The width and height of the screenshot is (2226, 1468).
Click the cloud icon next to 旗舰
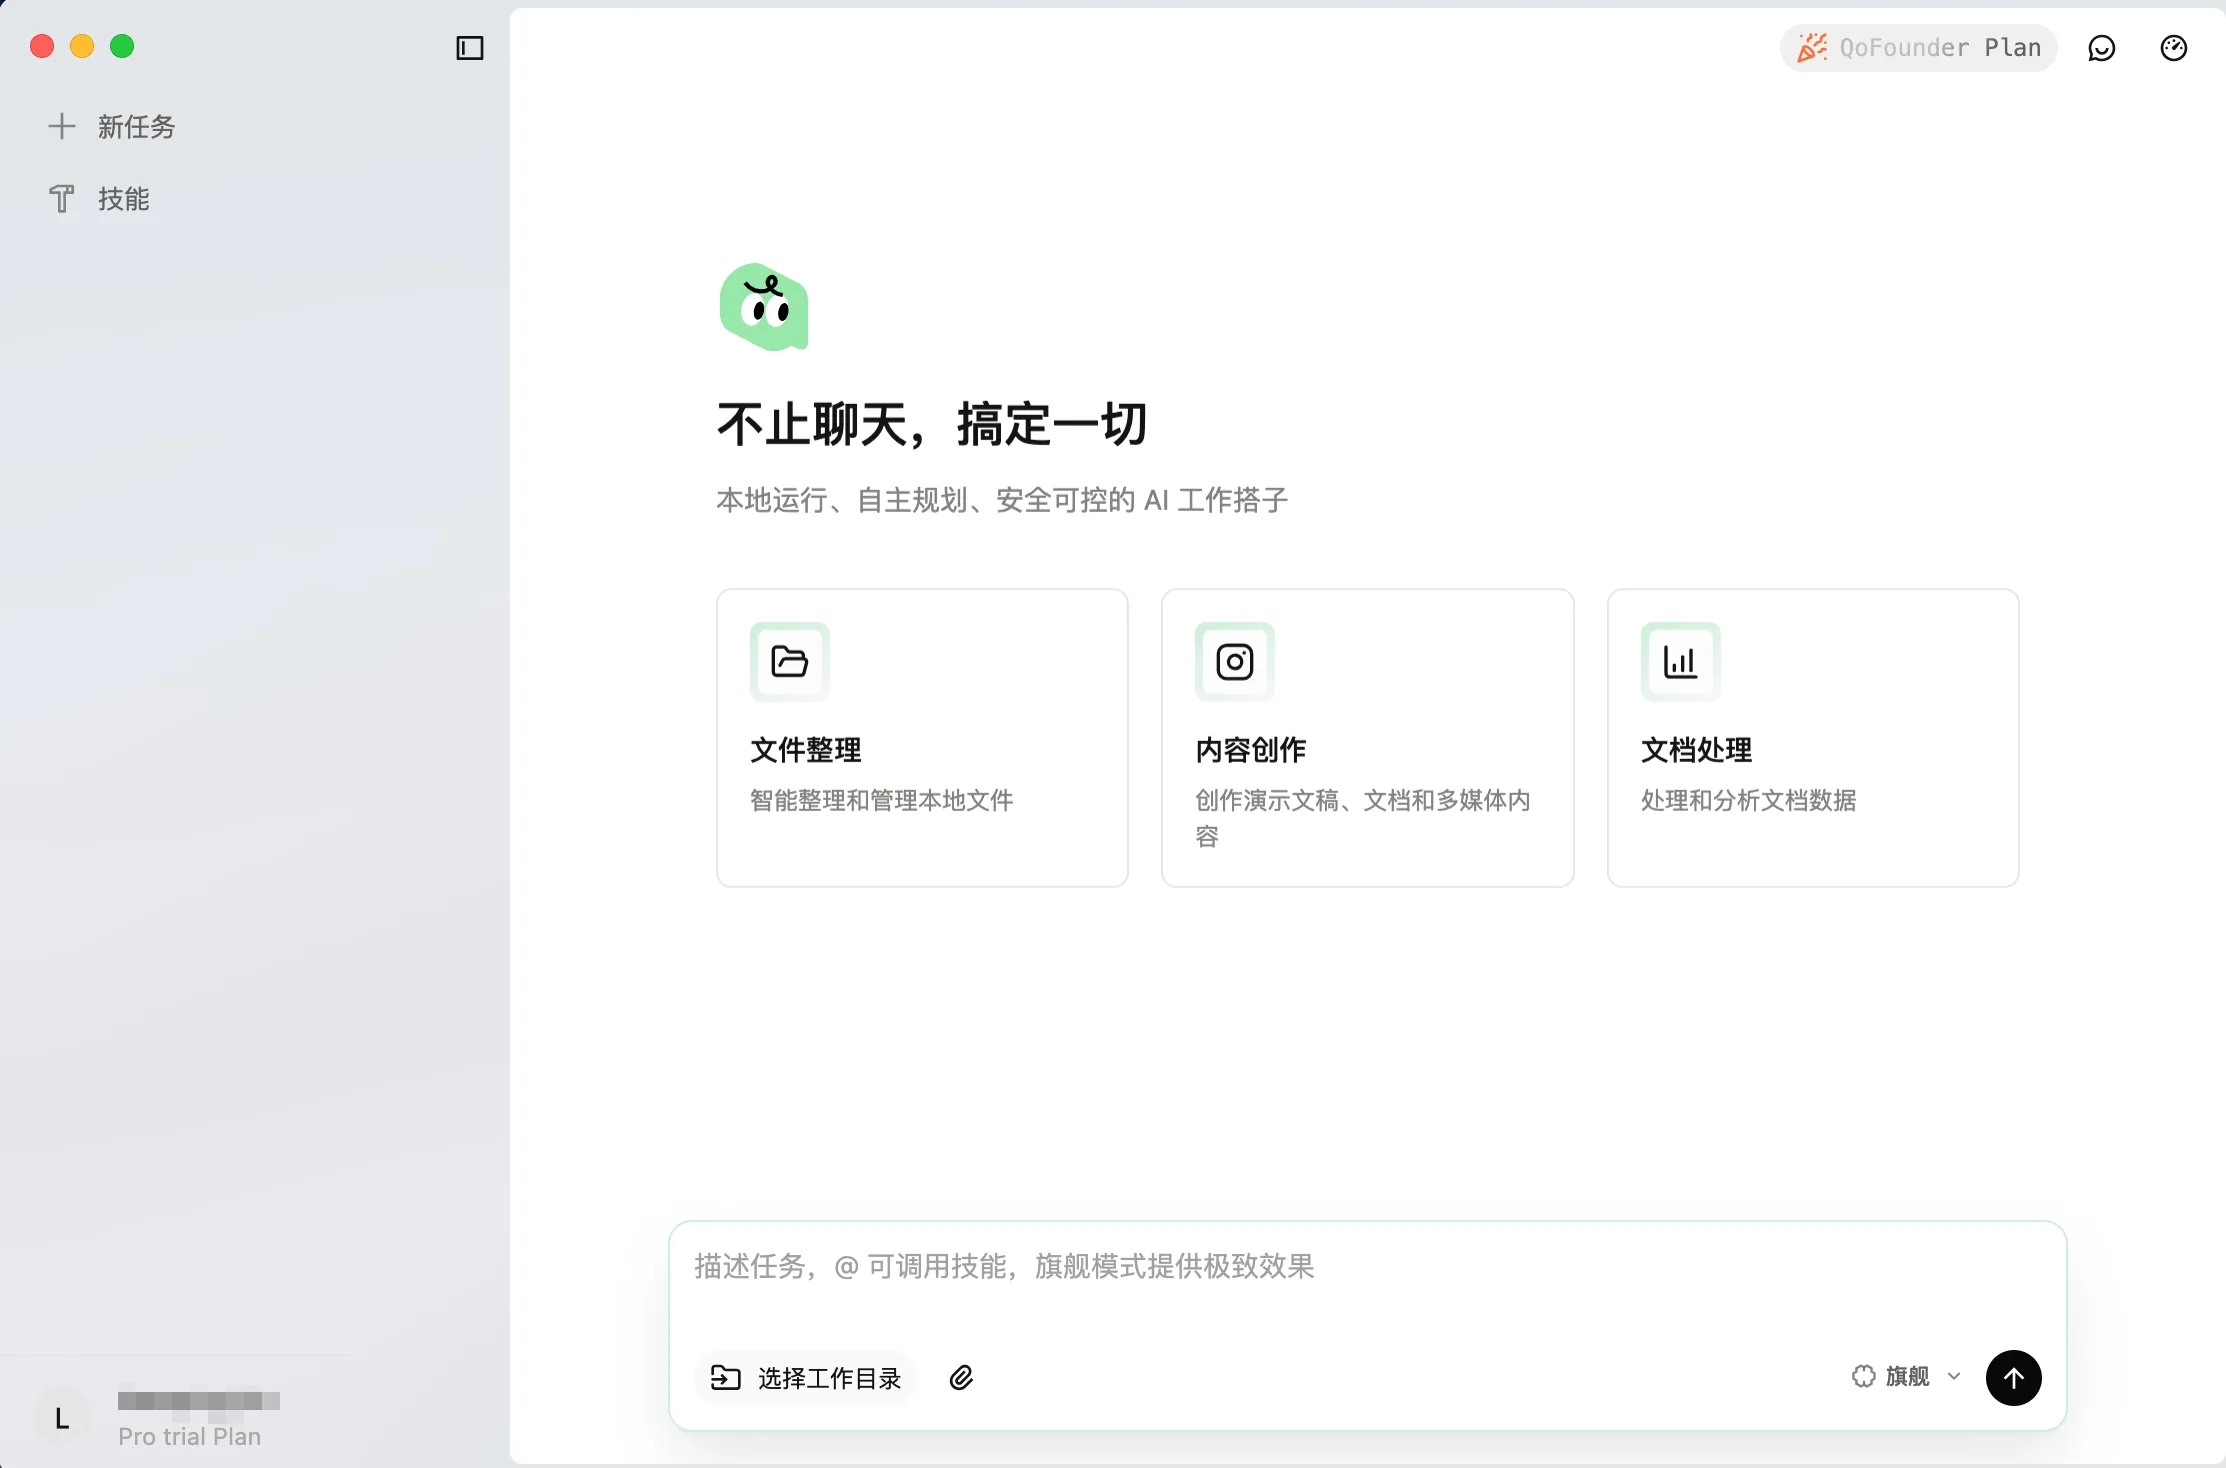click(x=1863, y=1376)
